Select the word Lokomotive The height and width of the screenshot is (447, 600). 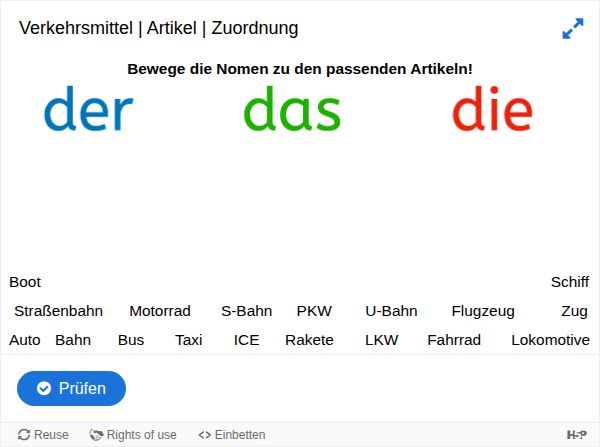[x=550, y=340]
